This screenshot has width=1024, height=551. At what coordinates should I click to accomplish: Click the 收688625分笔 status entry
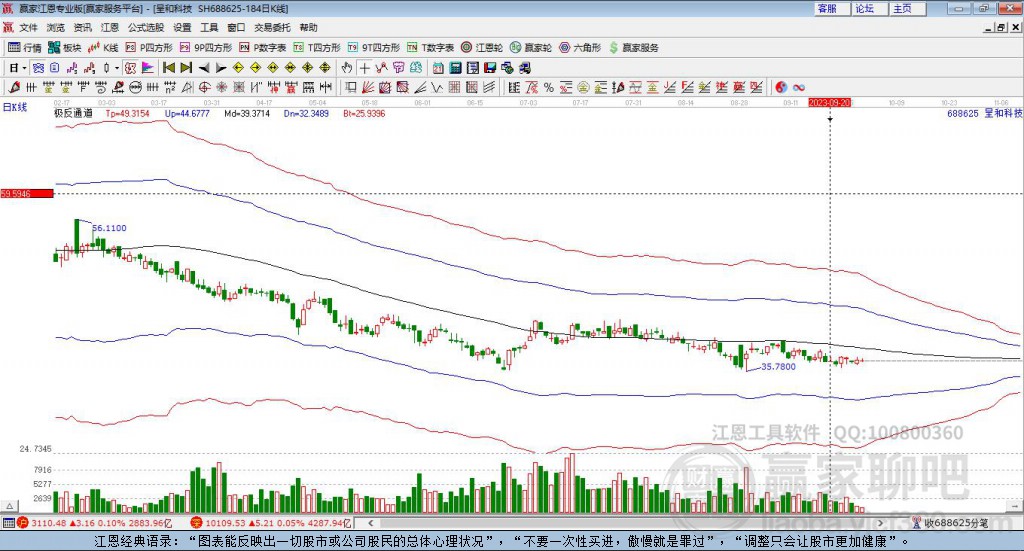point(951,523)
